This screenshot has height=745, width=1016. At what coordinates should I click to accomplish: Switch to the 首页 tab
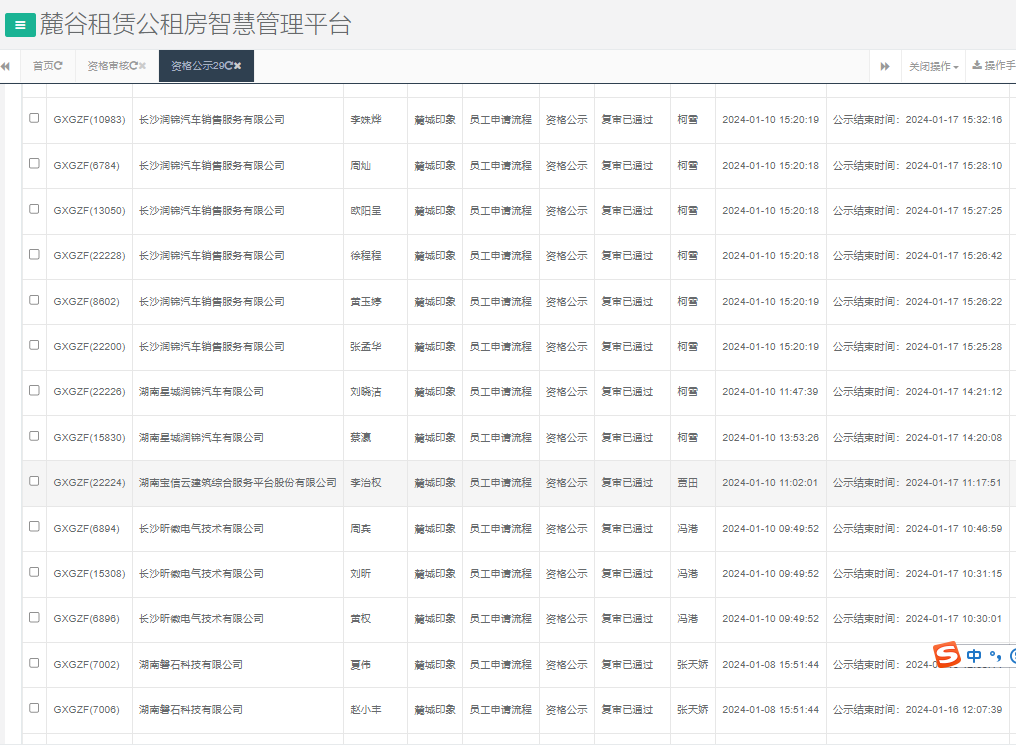(x=45, y=66)
